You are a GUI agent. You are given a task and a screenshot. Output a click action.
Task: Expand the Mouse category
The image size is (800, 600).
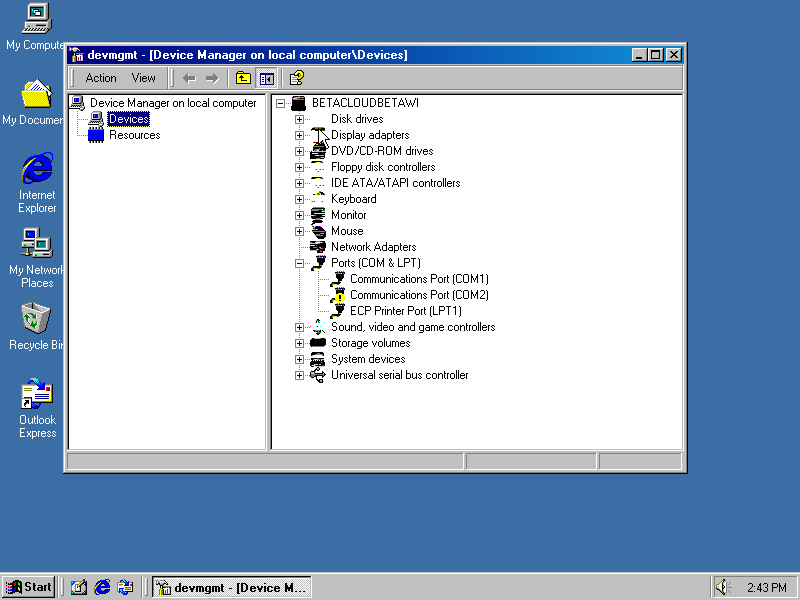pos(299,232)
